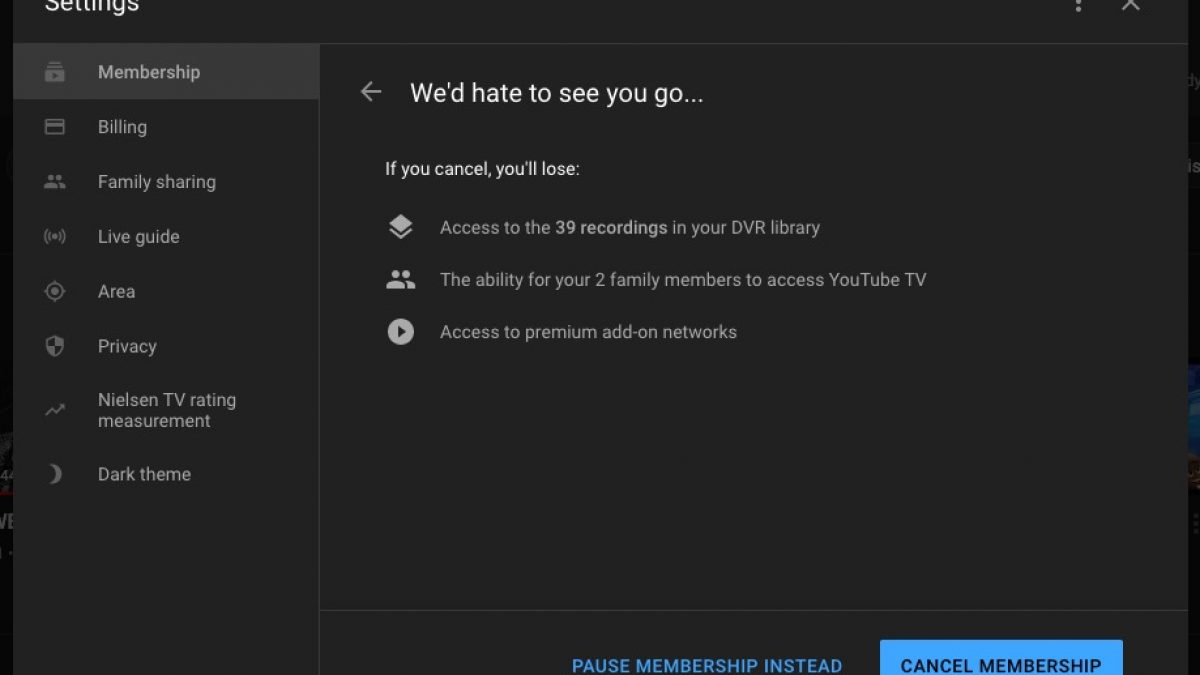Click the Cancel Membership button

(x=1001, y=660)
